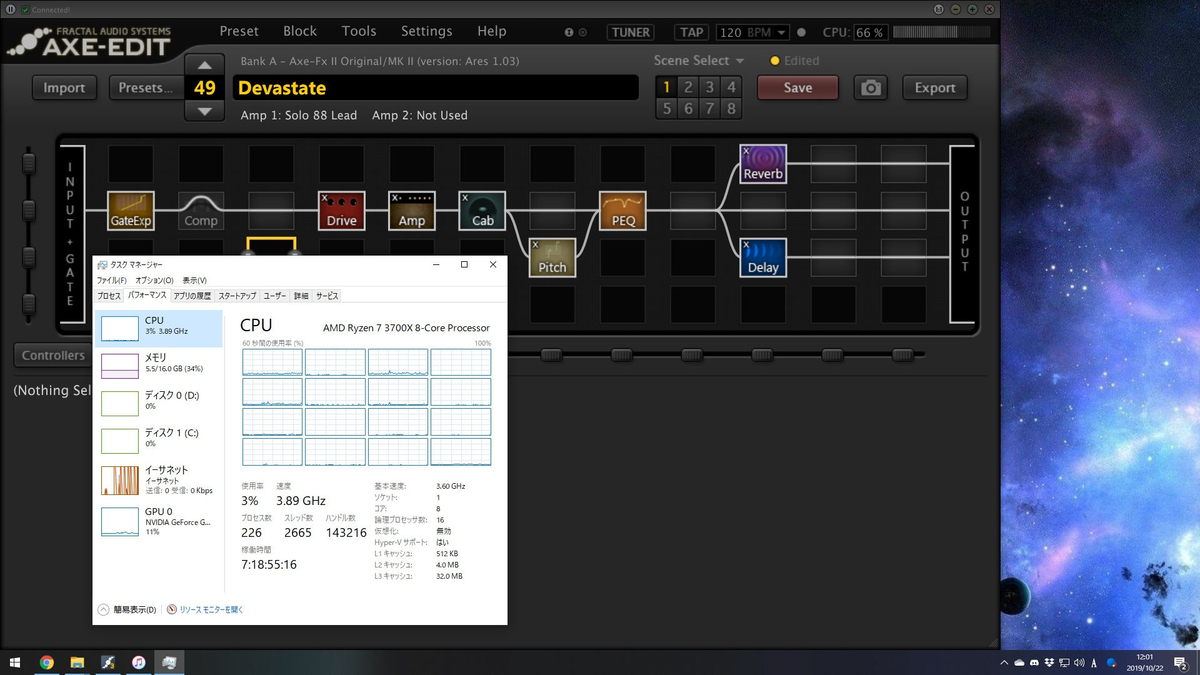Select the Pitch block

[x=552, y=258]
